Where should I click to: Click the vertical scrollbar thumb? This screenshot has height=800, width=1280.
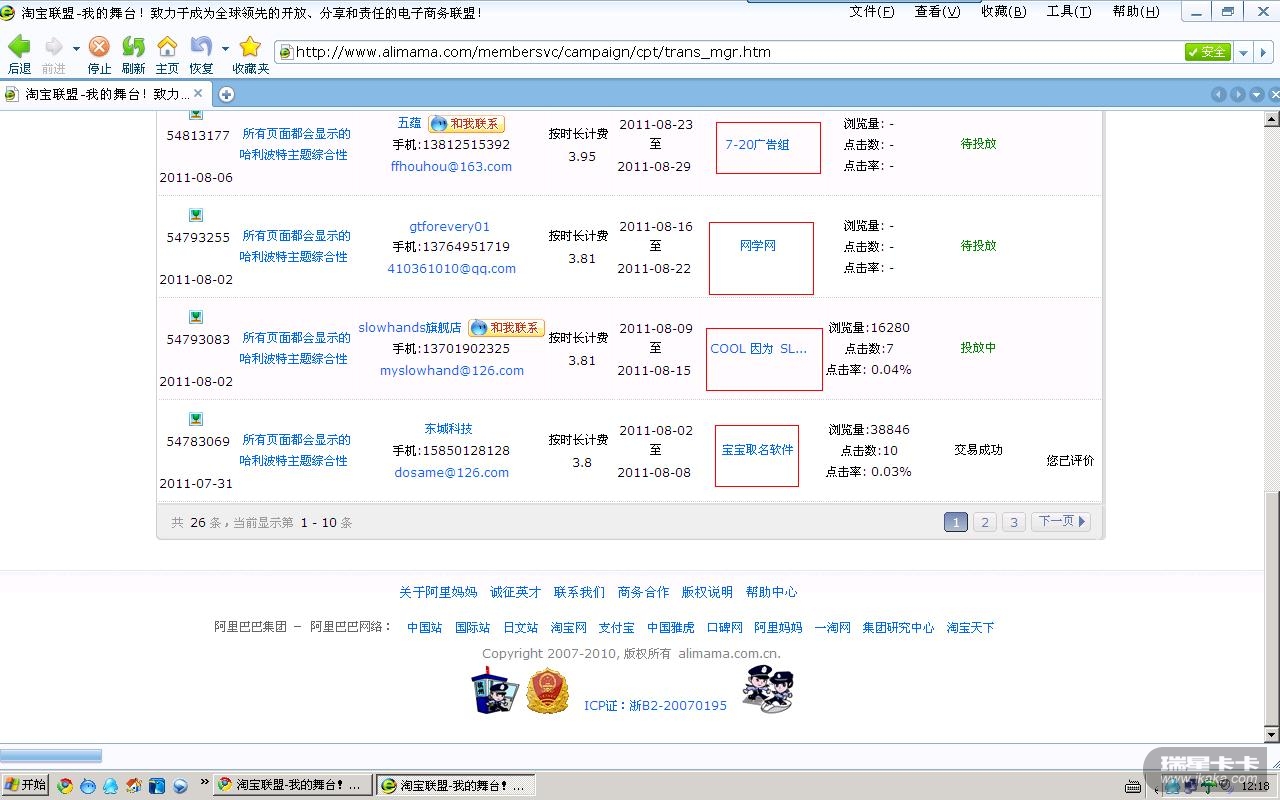click(1272, 610)
